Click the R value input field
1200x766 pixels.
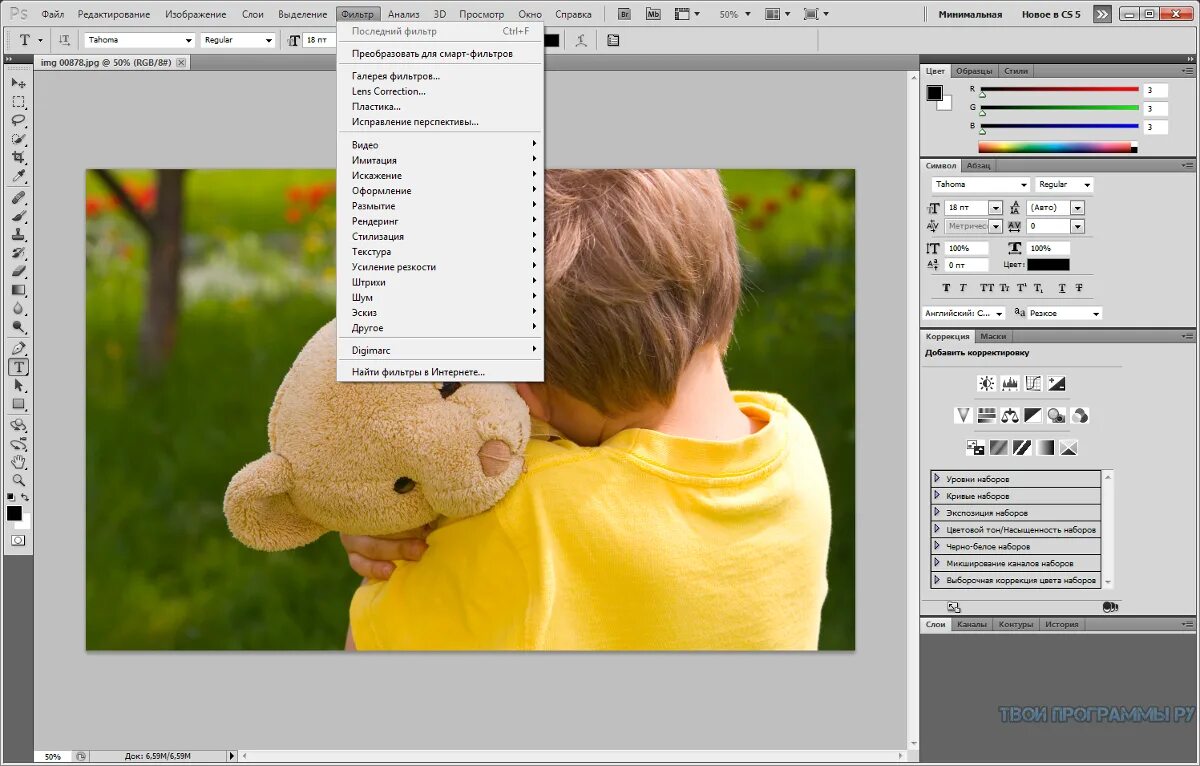coord(1156,90)
